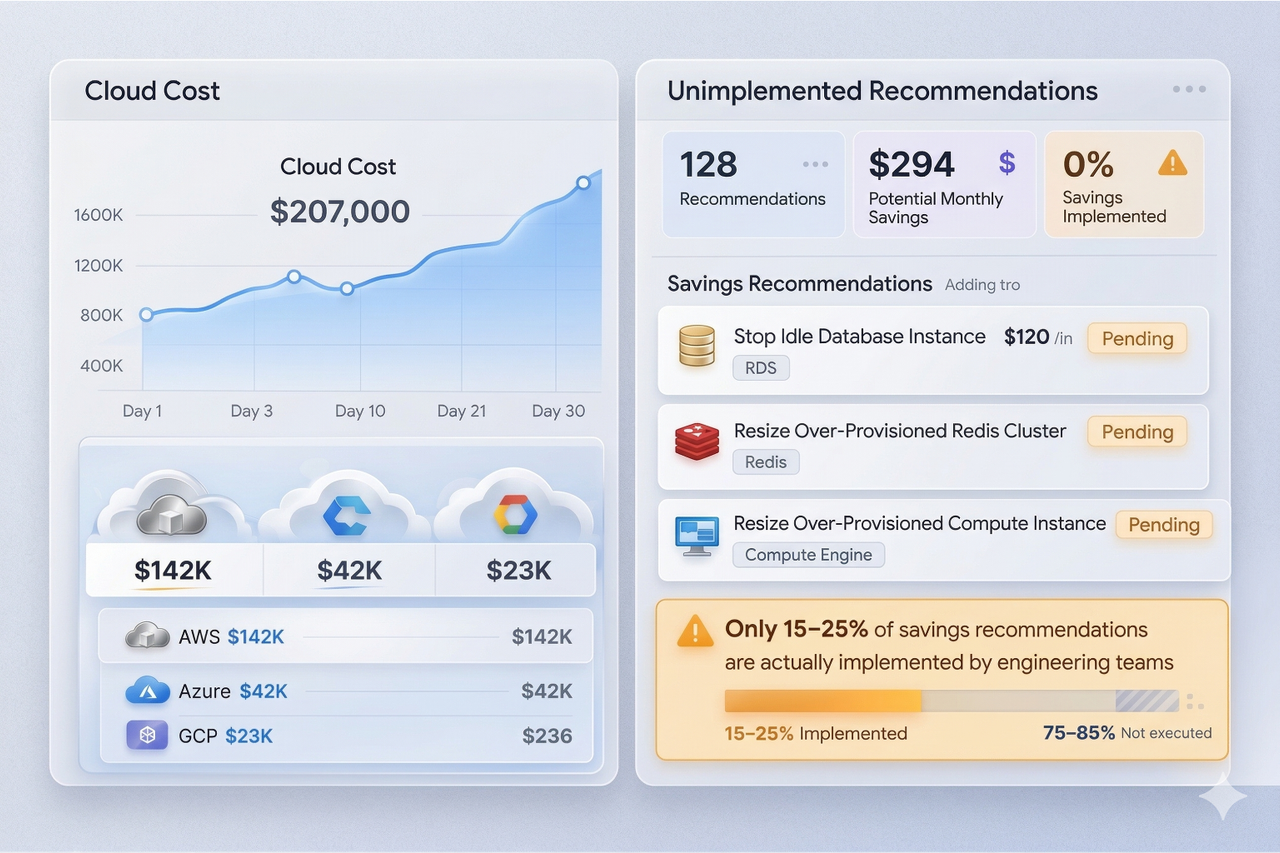Select the Day 30 data point on chart
The height and width of the screenshot is (853, 1280).
click(x=583, y=183)
